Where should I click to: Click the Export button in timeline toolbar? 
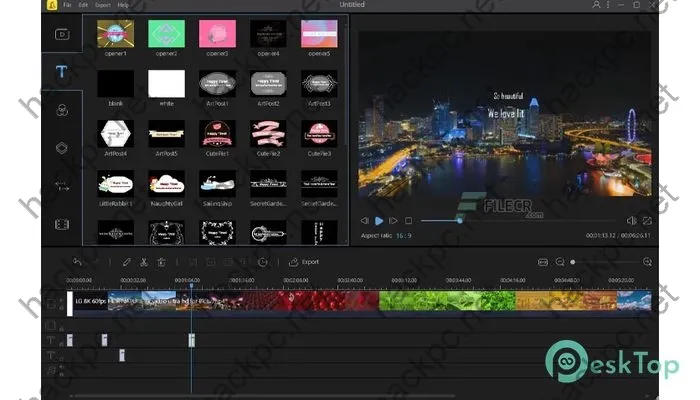[304, 262]
